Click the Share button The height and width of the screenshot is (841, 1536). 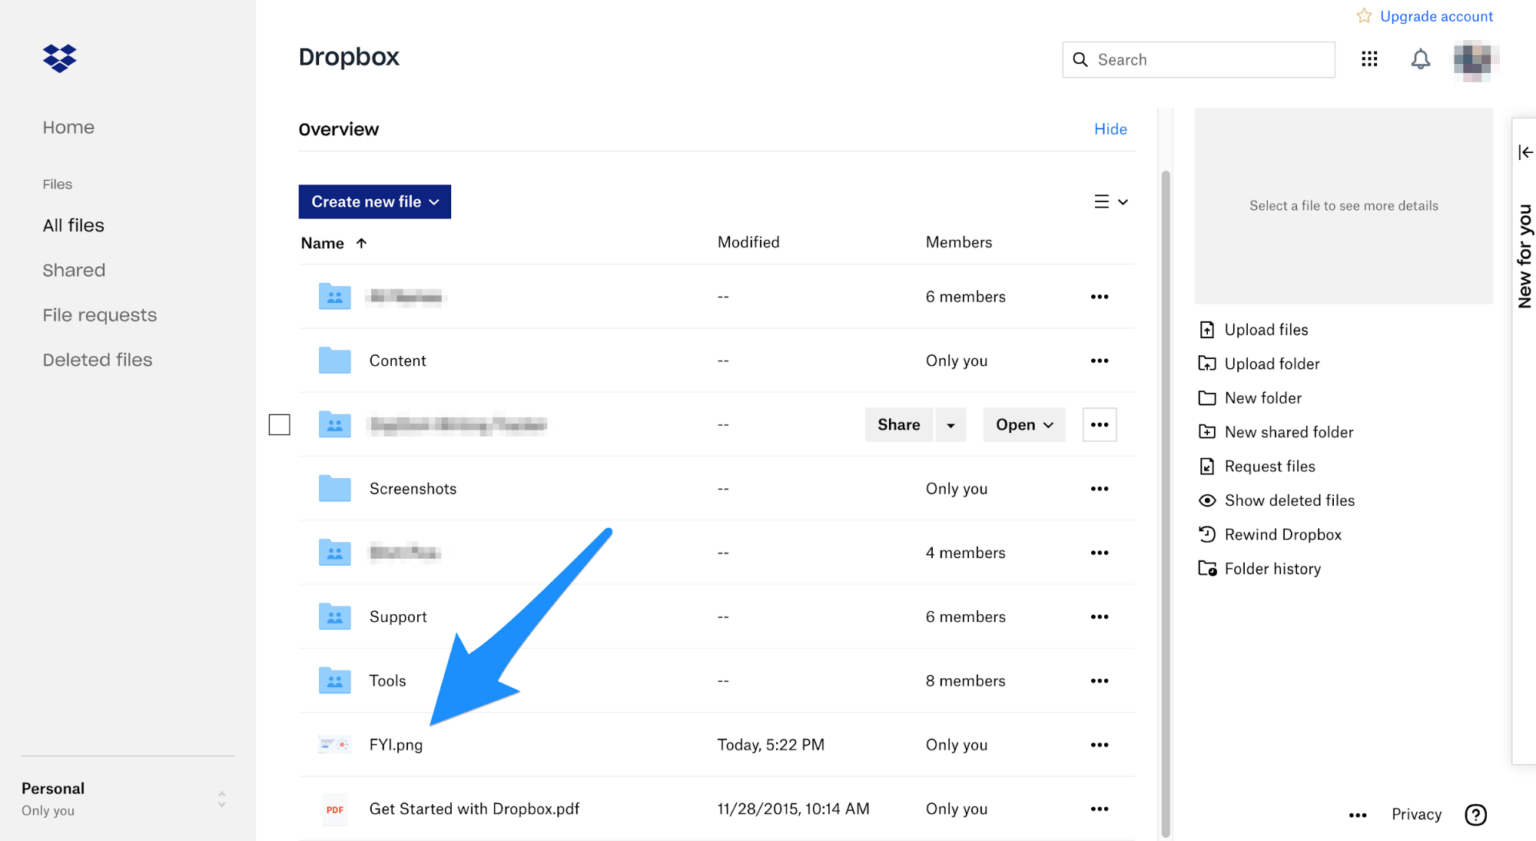pos(899,425)
